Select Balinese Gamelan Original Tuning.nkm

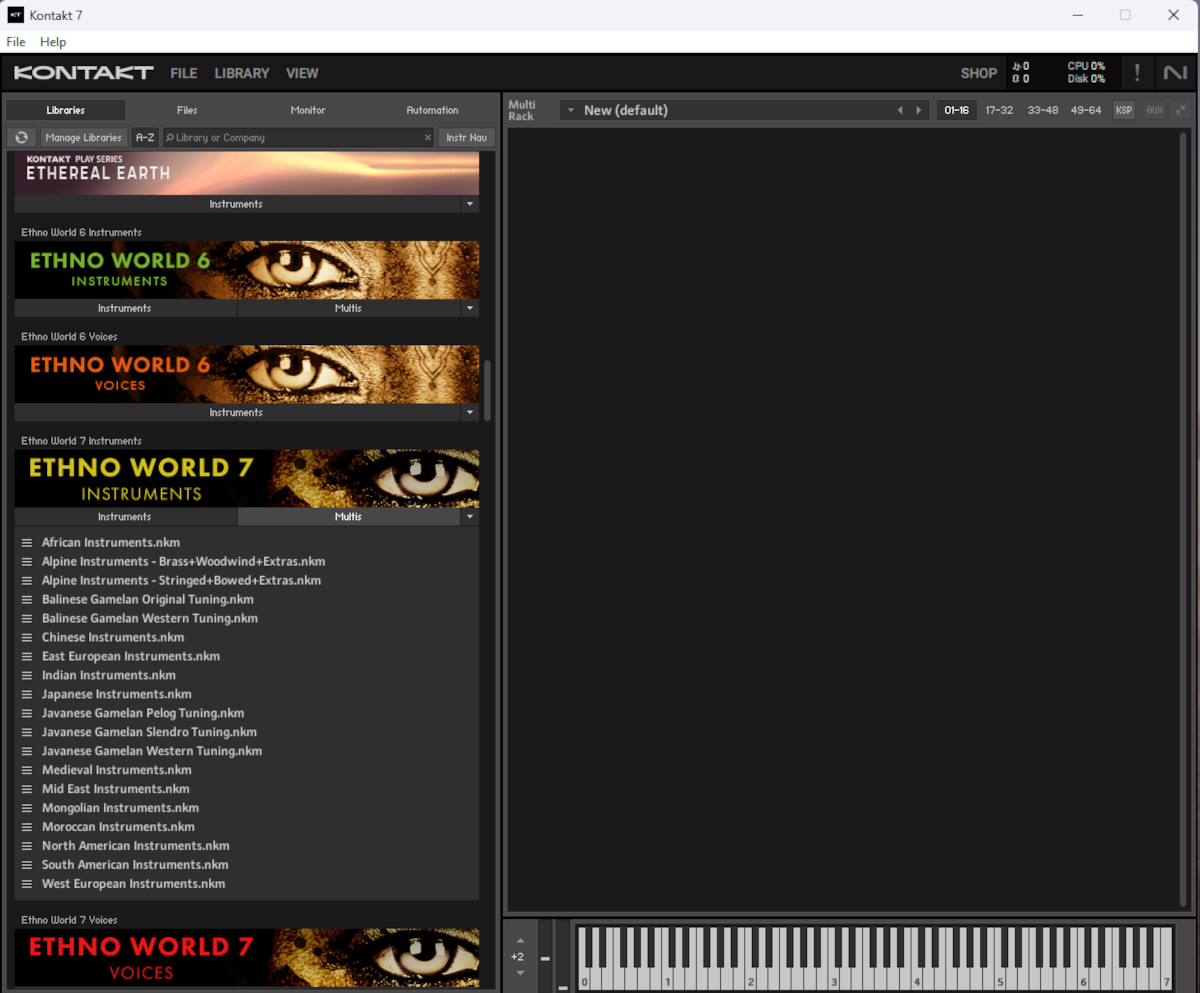point(148,600)
